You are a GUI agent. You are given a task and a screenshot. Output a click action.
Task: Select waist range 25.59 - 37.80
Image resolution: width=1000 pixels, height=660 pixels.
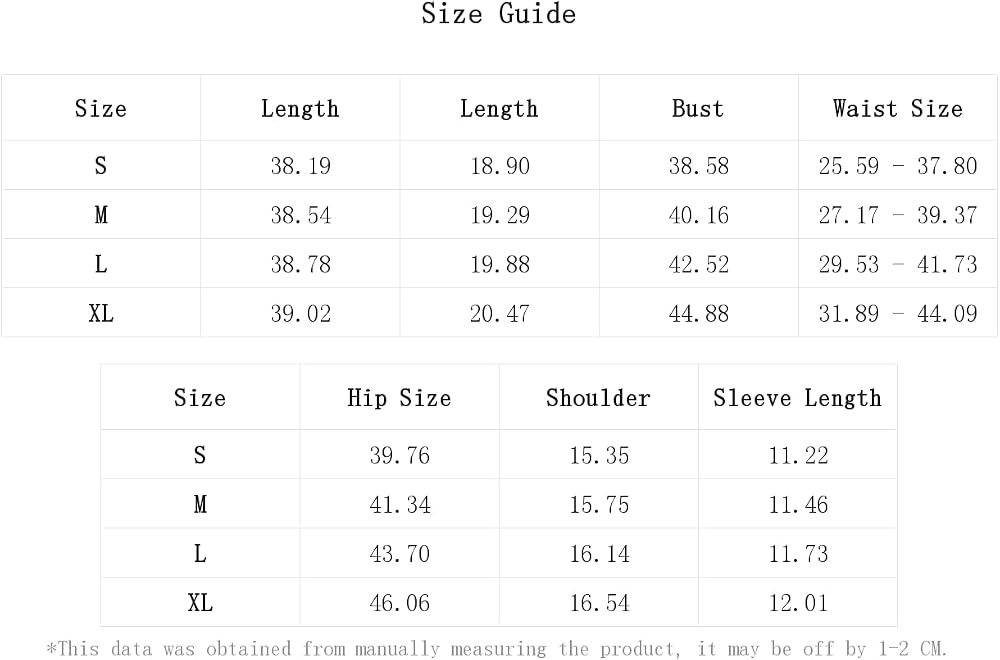[x=898, y=166]
